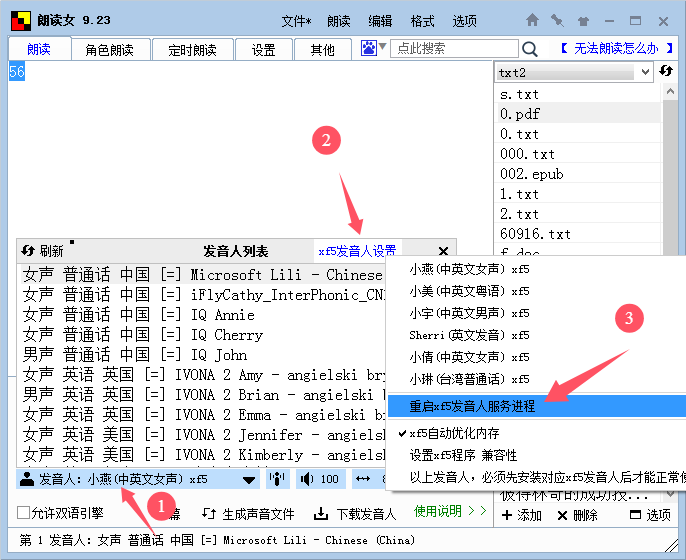
Task: Click the file list scrollbar up arrow
Action: click(670, 91)
